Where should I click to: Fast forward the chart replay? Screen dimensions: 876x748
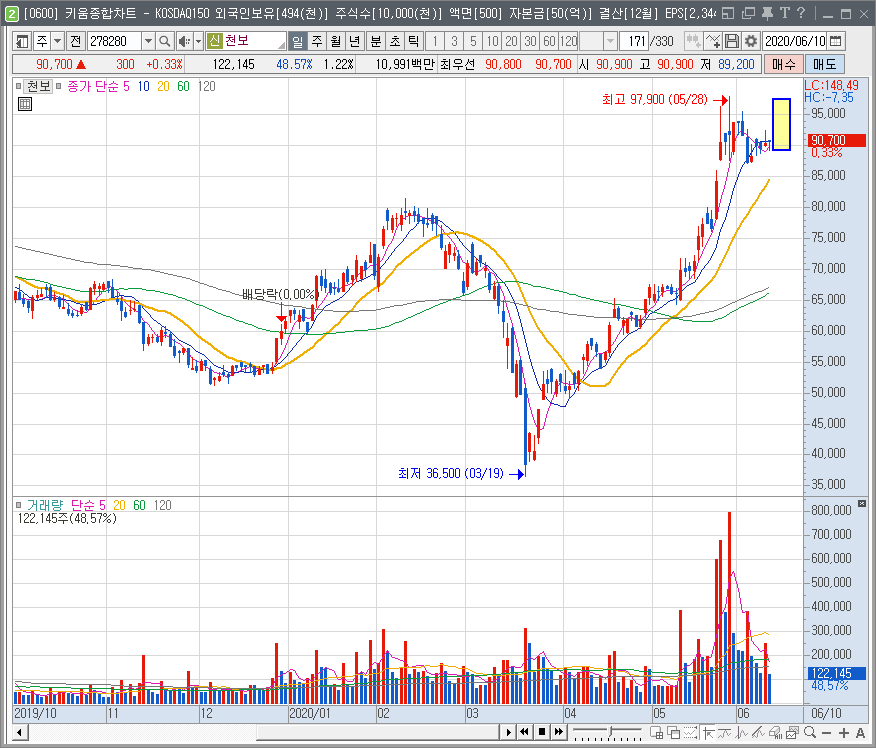(558, 732)
